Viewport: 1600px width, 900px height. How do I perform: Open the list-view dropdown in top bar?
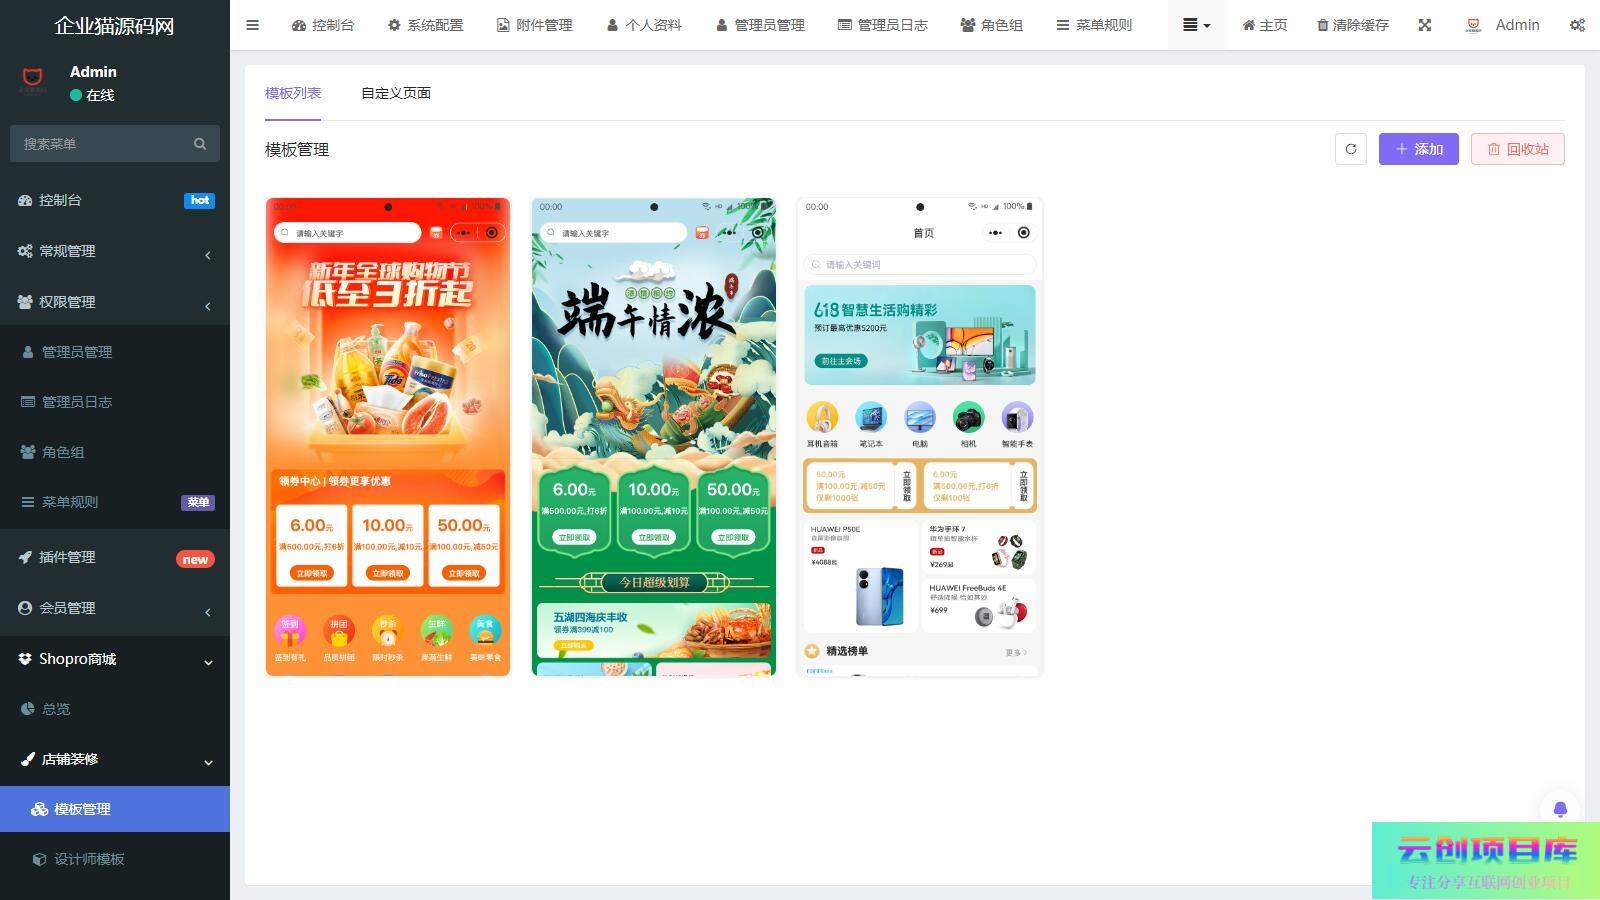coord(1196,25)
